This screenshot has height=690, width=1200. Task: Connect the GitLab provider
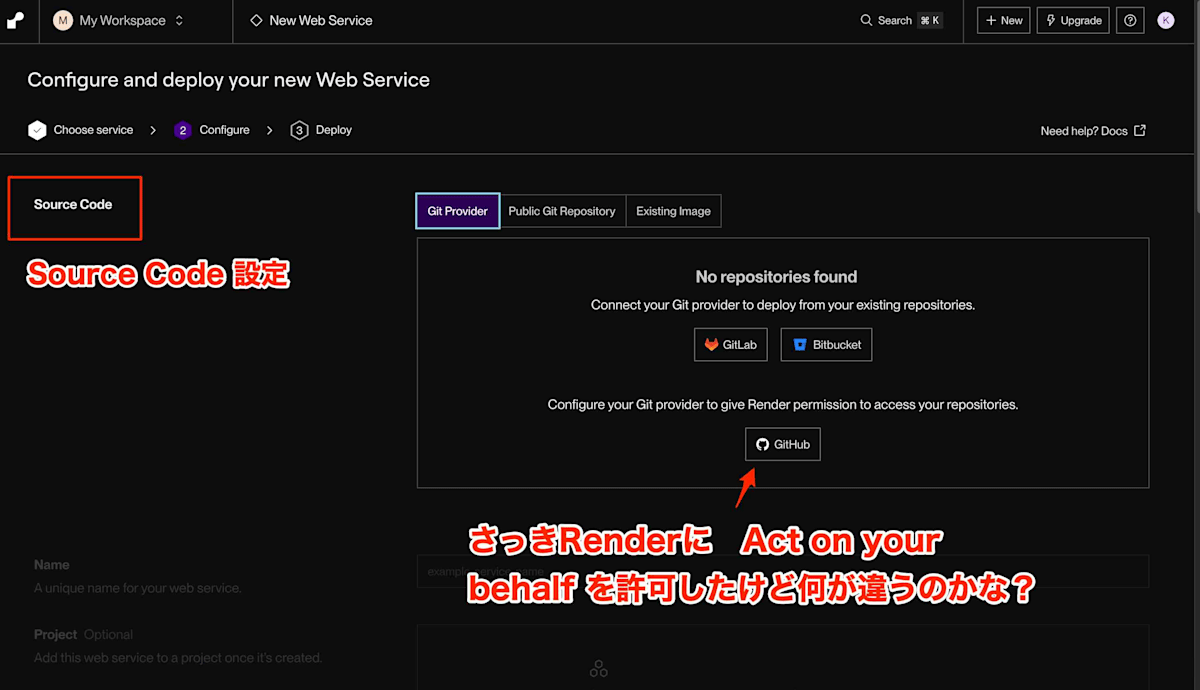[730, 344]
